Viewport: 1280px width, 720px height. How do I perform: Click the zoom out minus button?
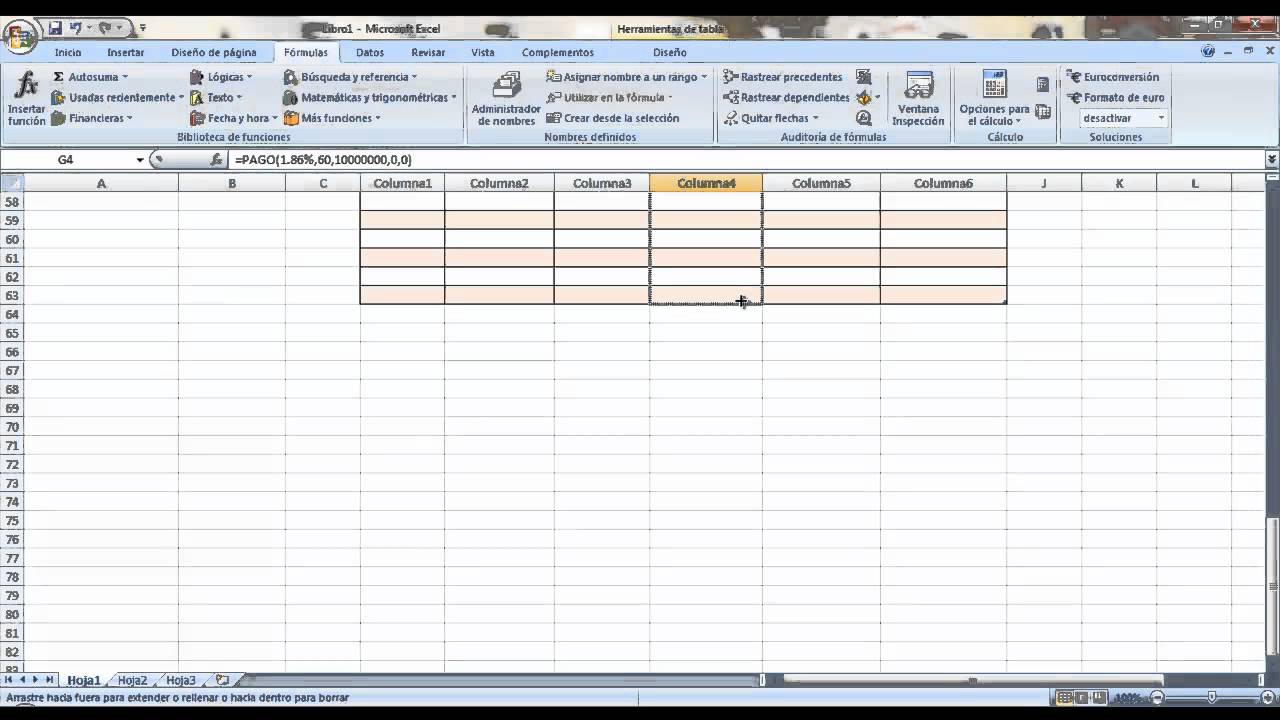pos(1157,697)
